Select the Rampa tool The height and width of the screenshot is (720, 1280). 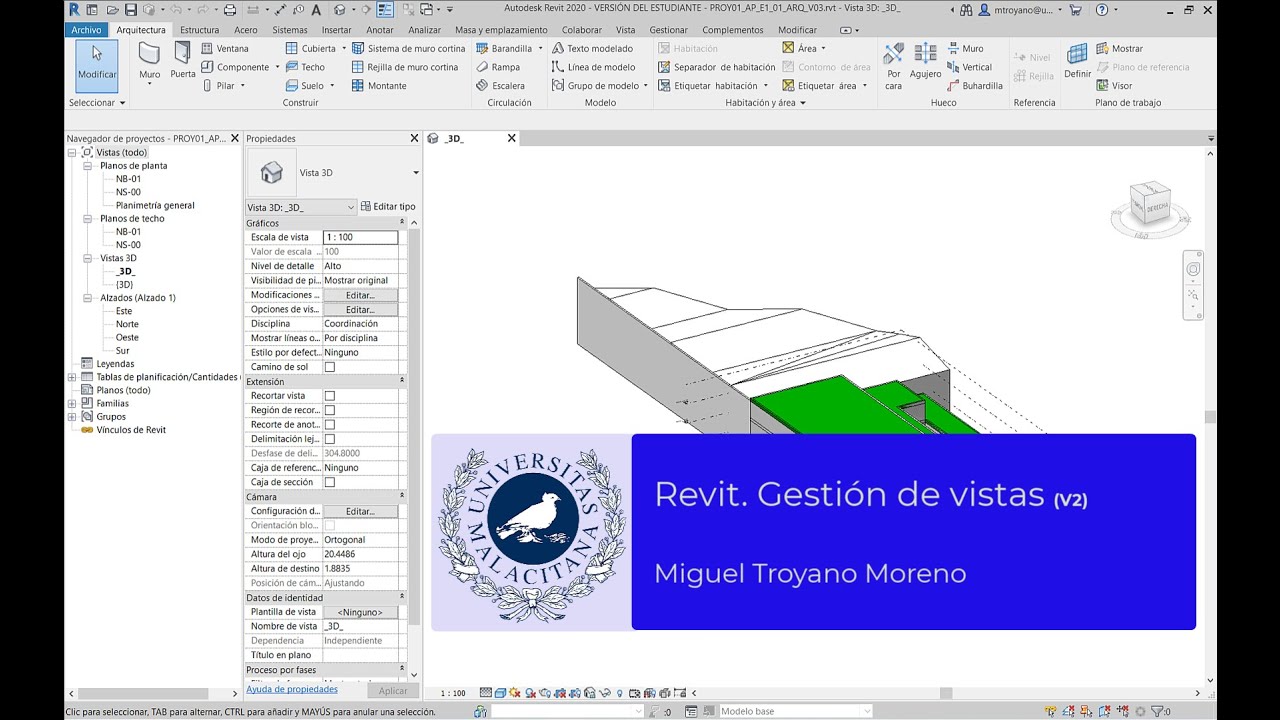[x=498, y=67]
